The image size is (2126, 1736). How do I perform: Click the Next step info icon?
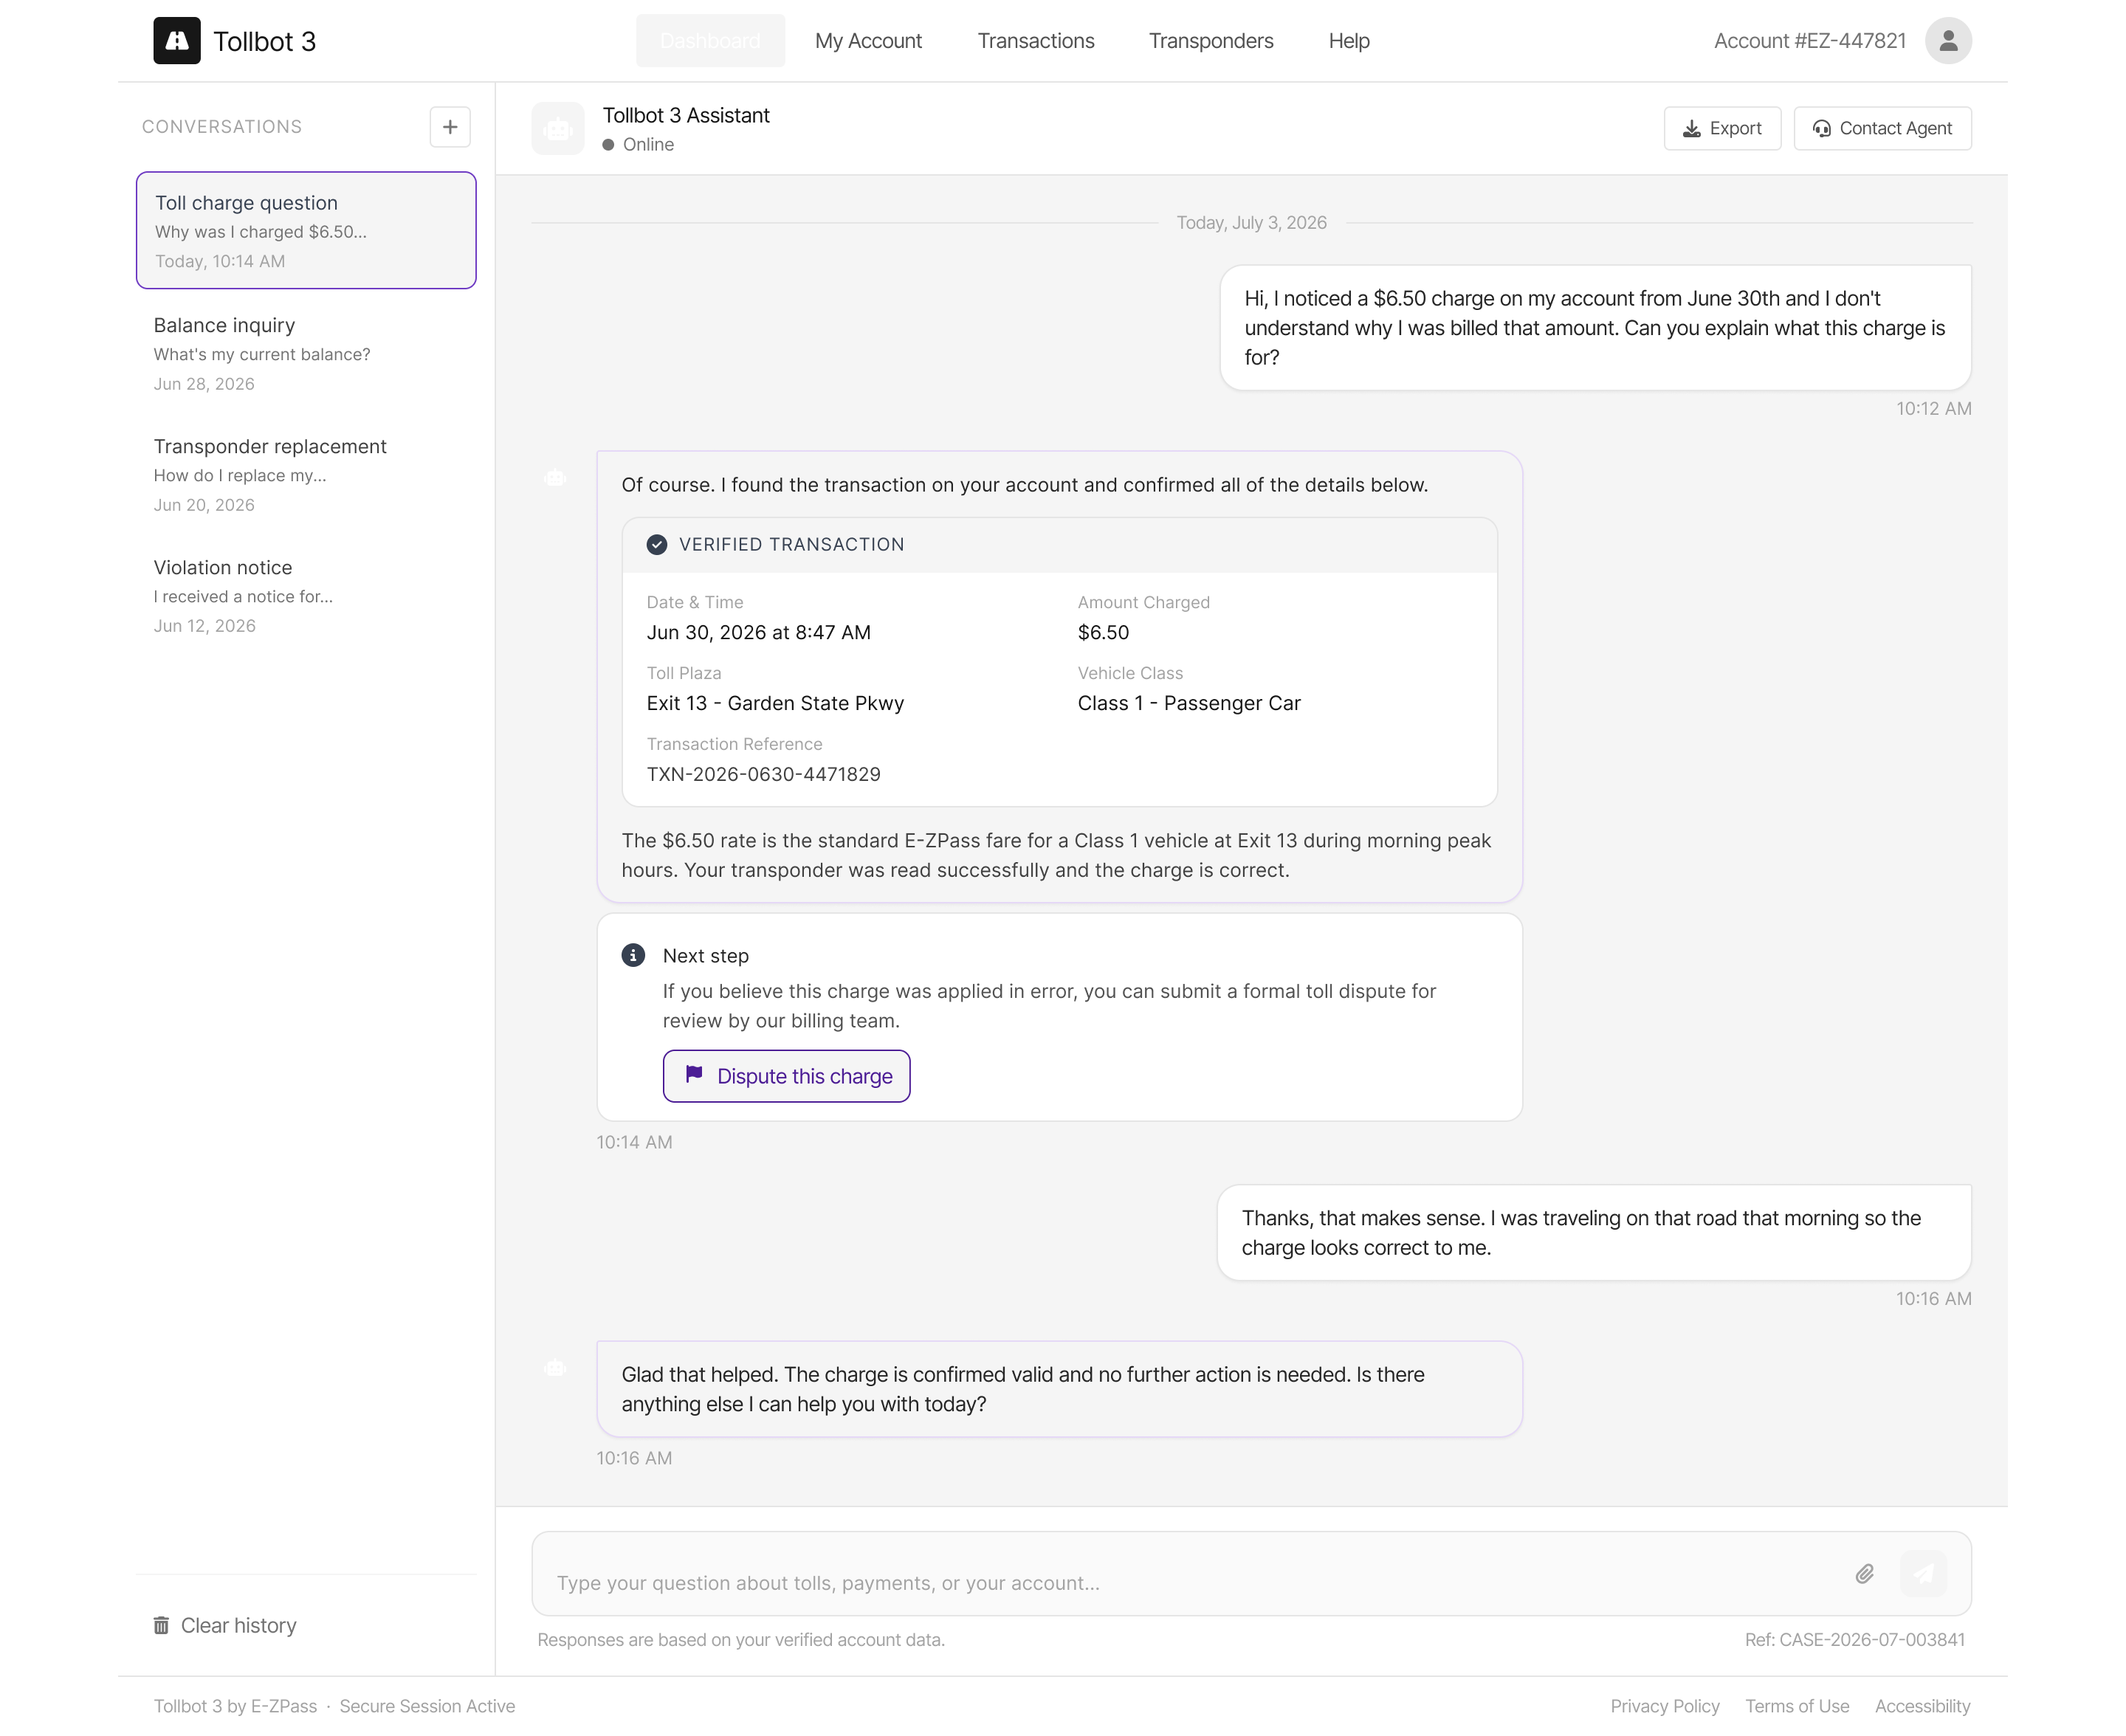click(633, 955)
